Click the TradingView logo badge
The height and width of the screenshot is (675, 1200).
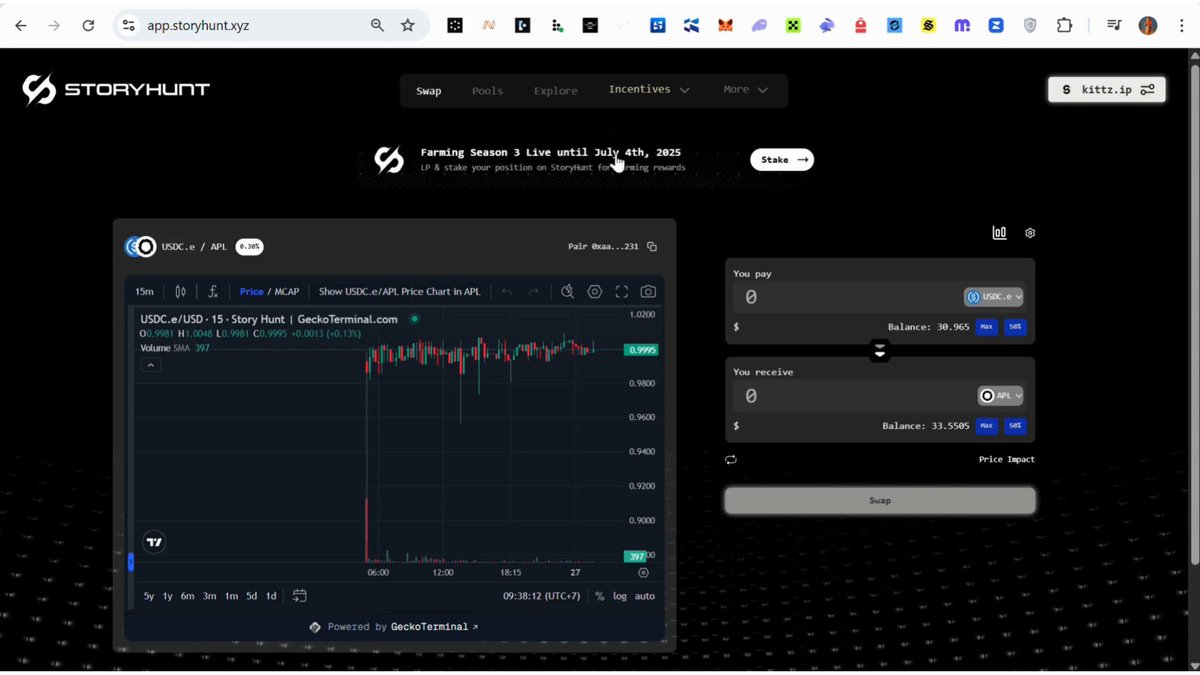pyautogui.click(x=154, y=542)
